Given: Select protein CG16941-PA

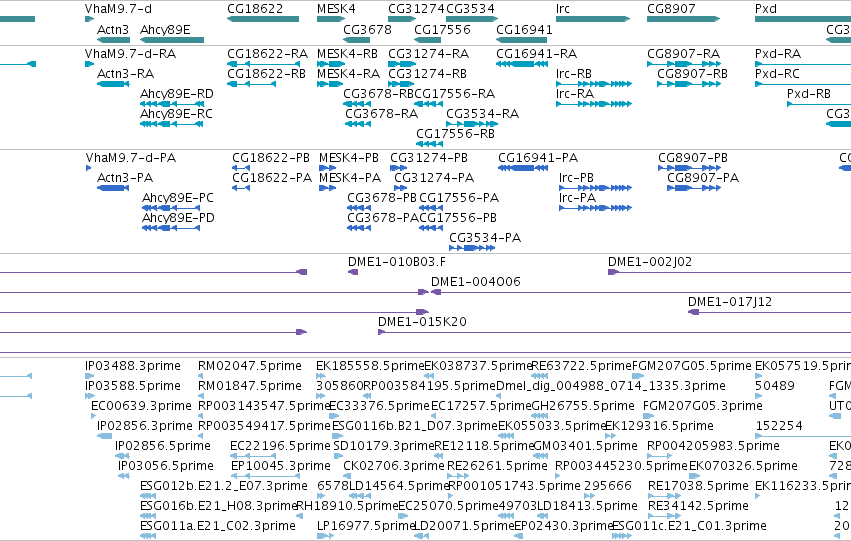Looking at the screenshot, I should tap(523, 168).
